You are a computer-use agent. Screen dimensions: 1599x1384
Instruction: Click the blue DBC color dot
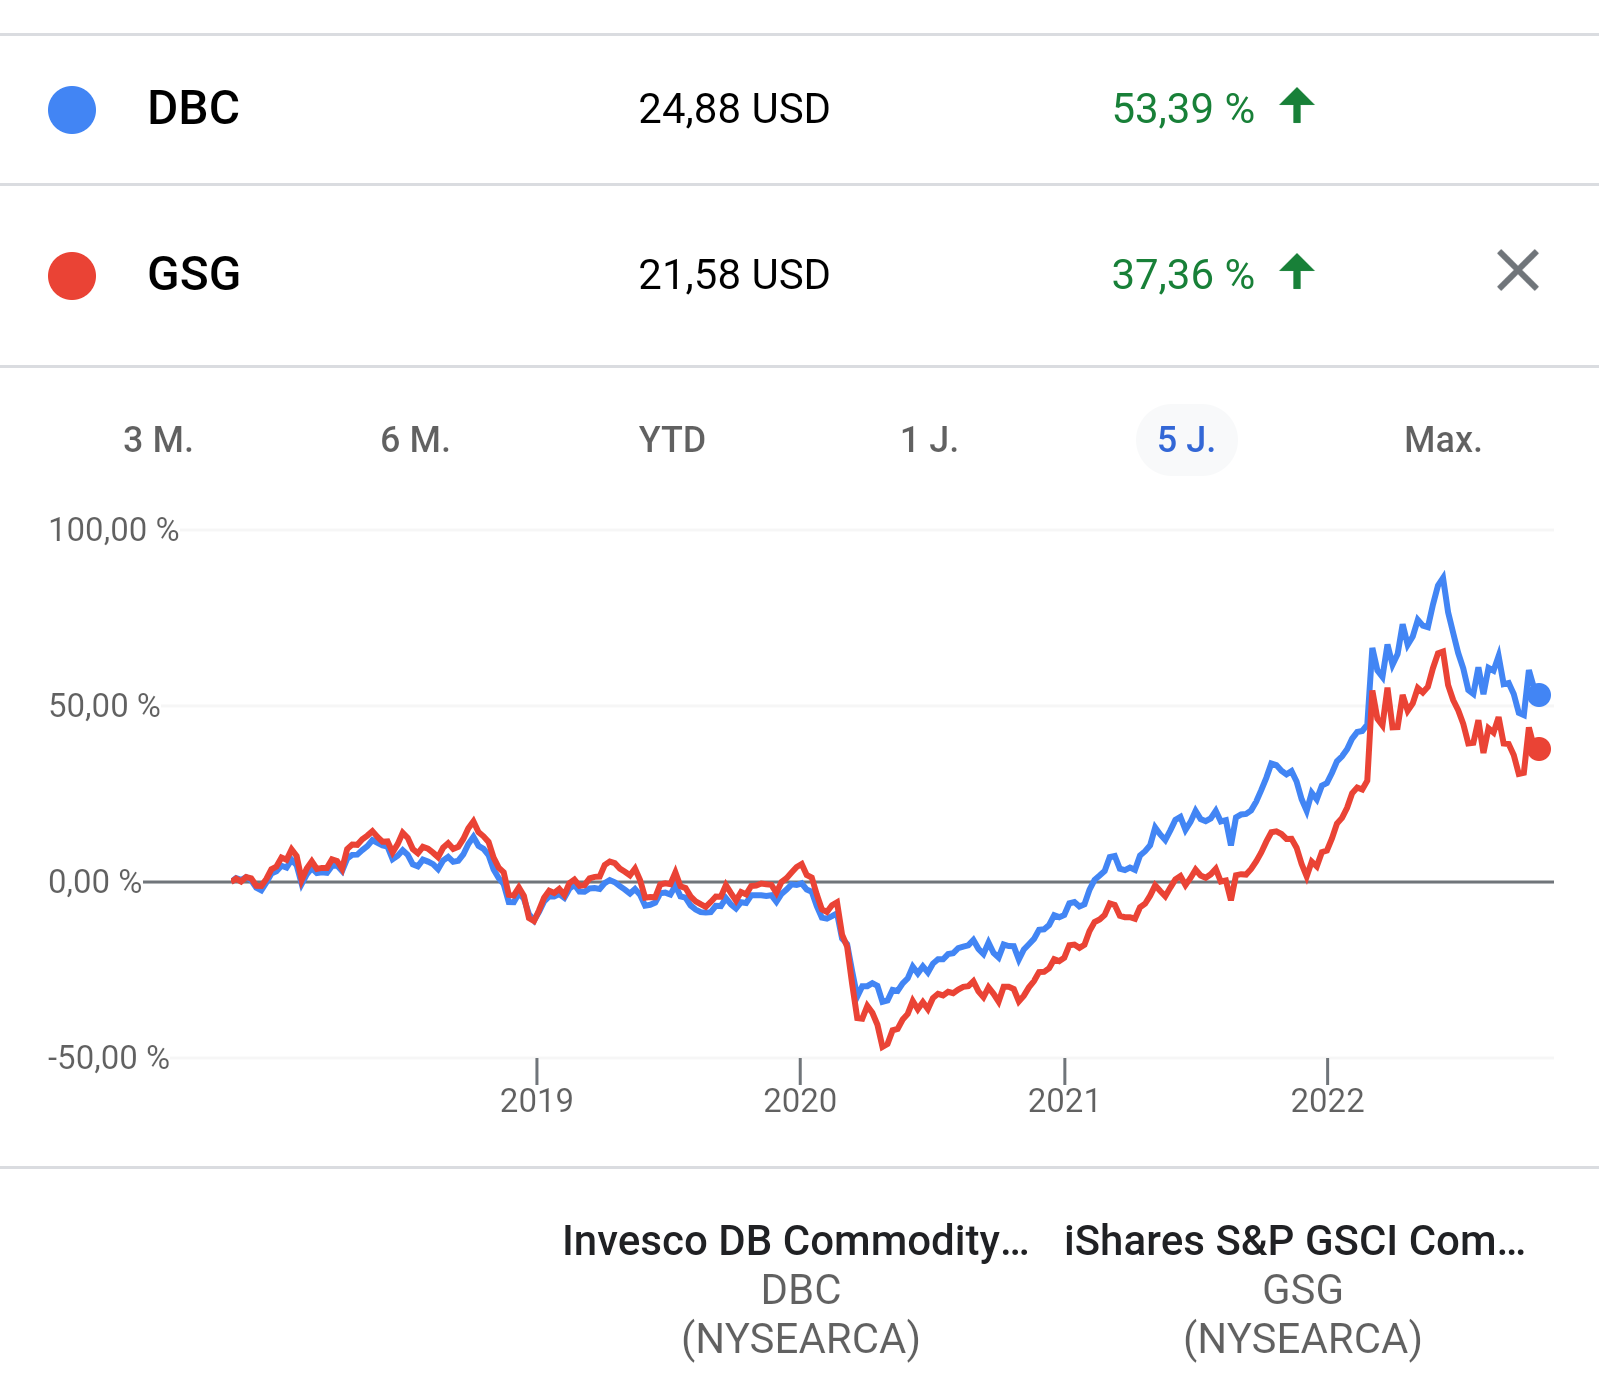[x=72, y=110]
